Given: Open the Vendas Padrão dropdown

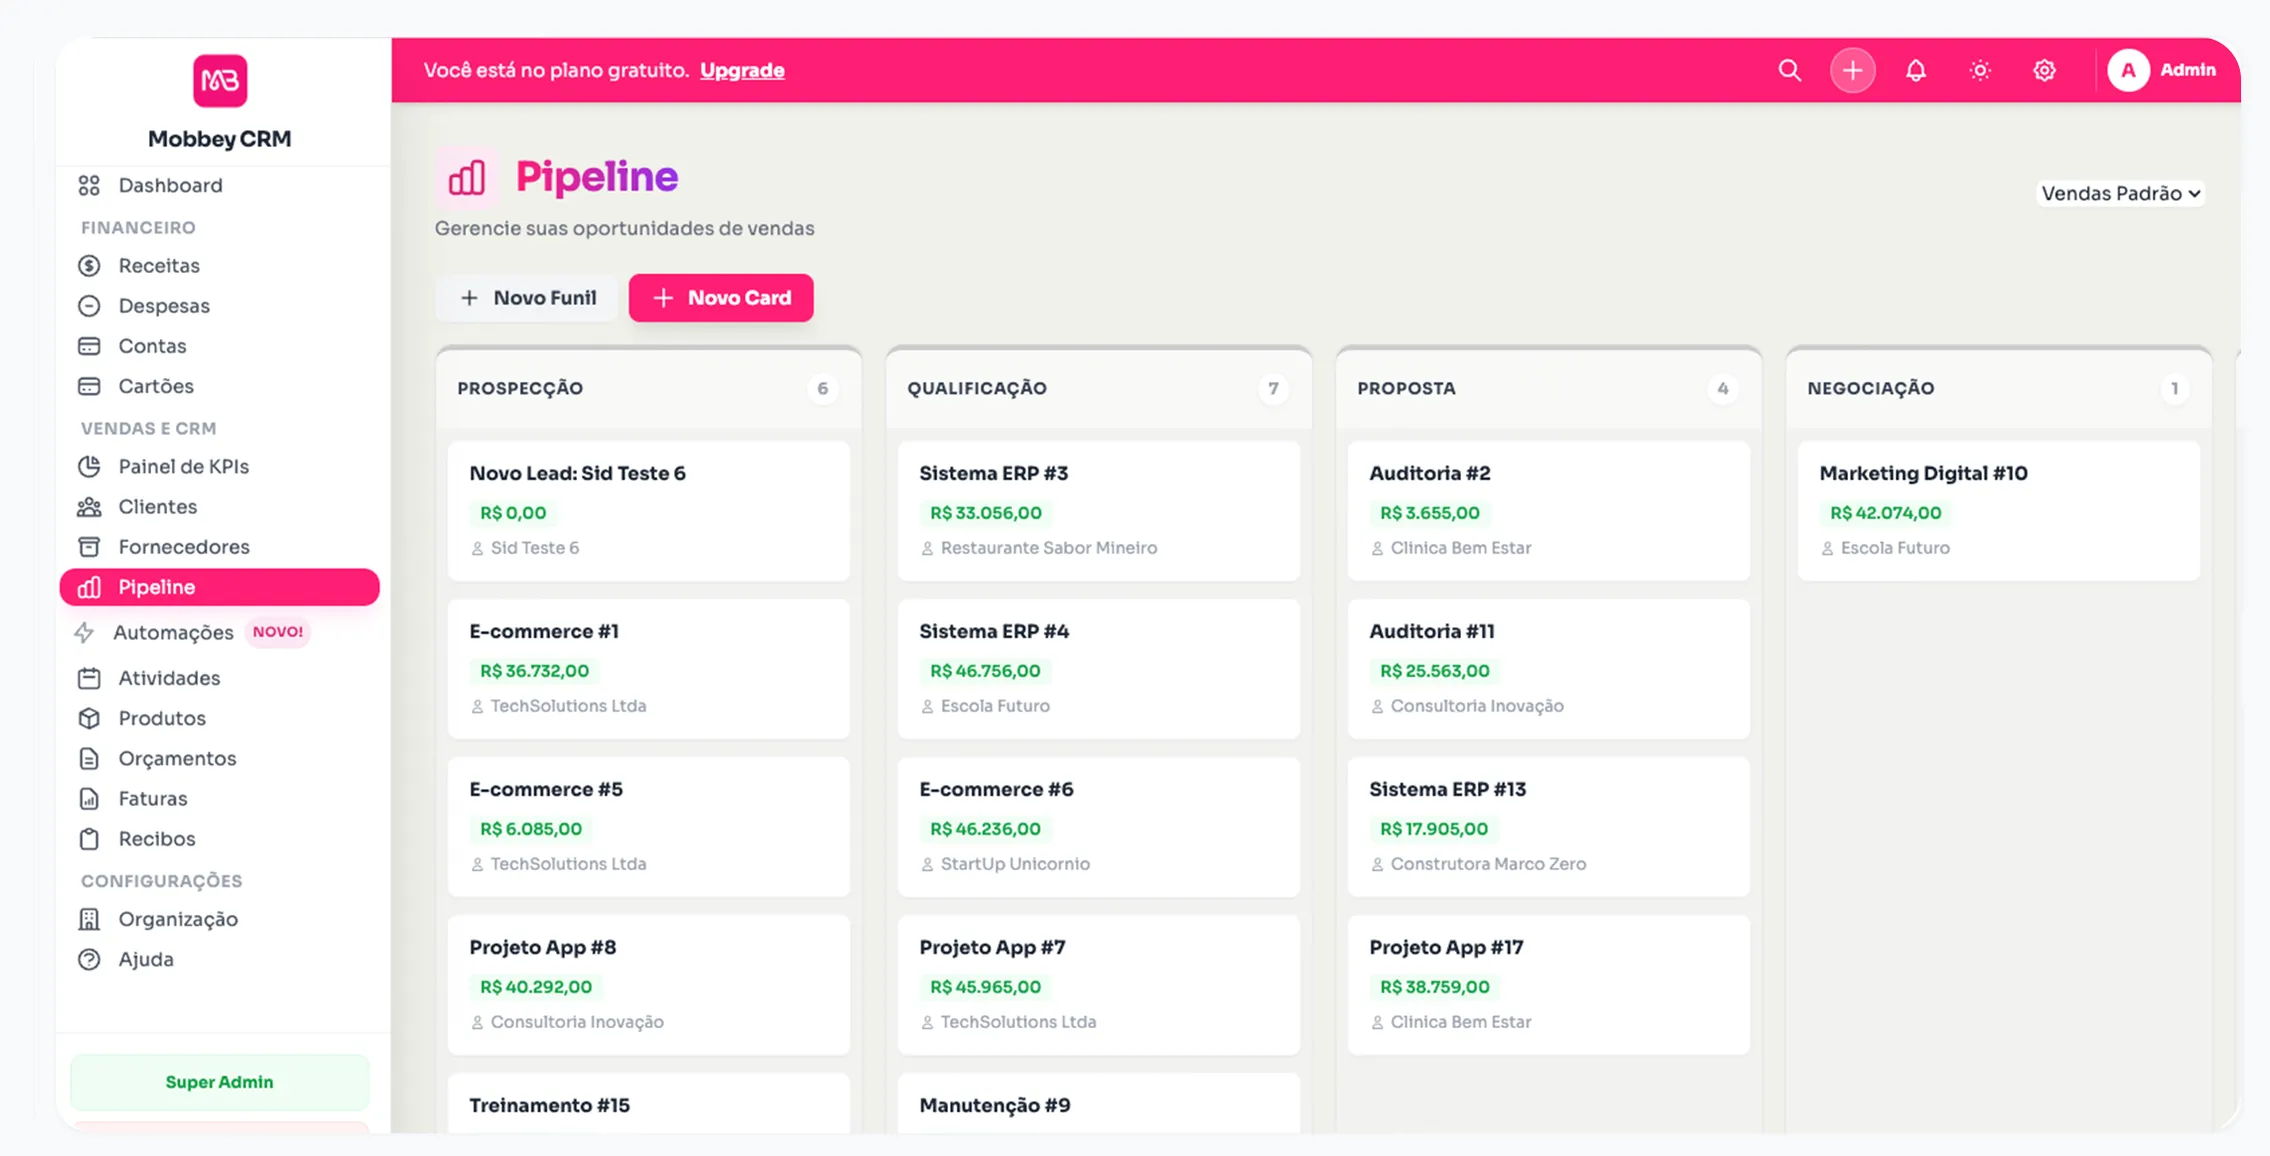Looking at the screenshot, I should coord(2120,193).
